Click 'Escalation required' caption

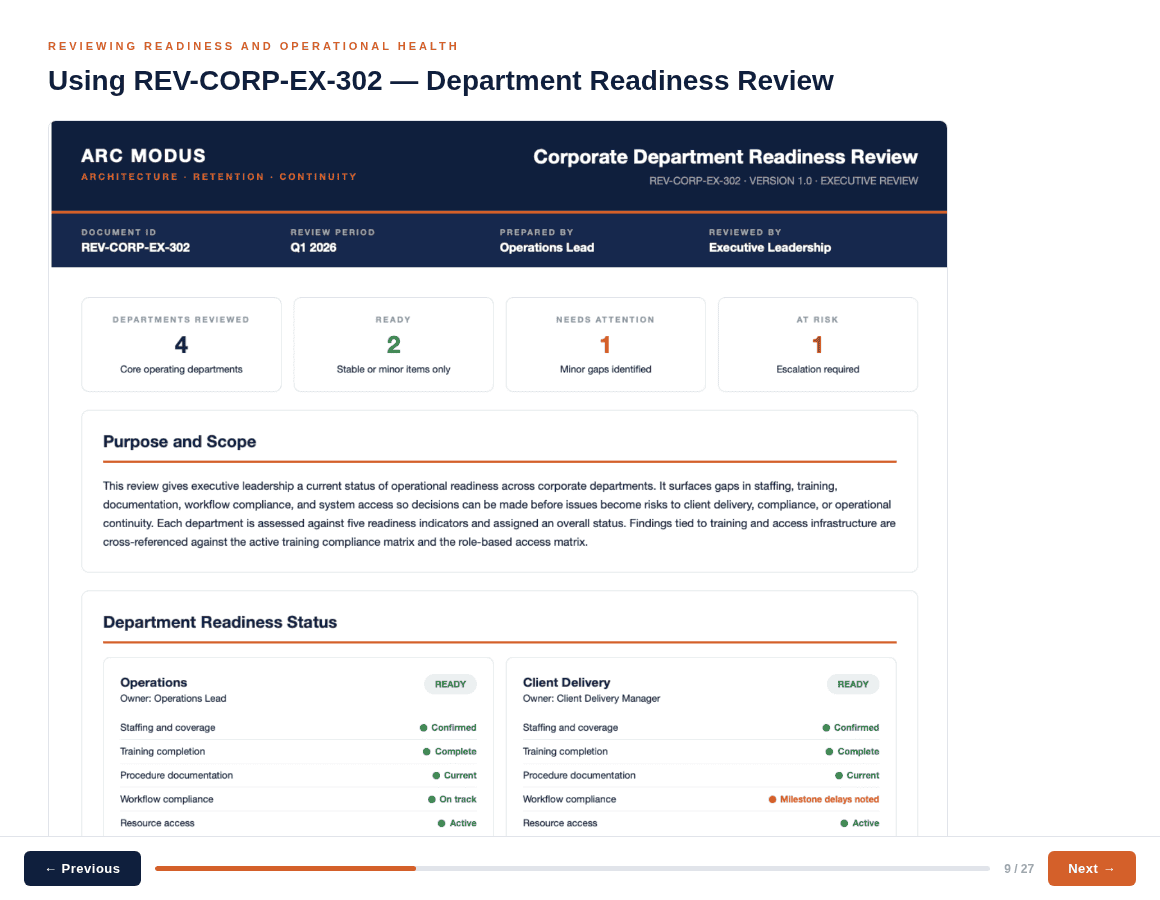pos(817,369)
